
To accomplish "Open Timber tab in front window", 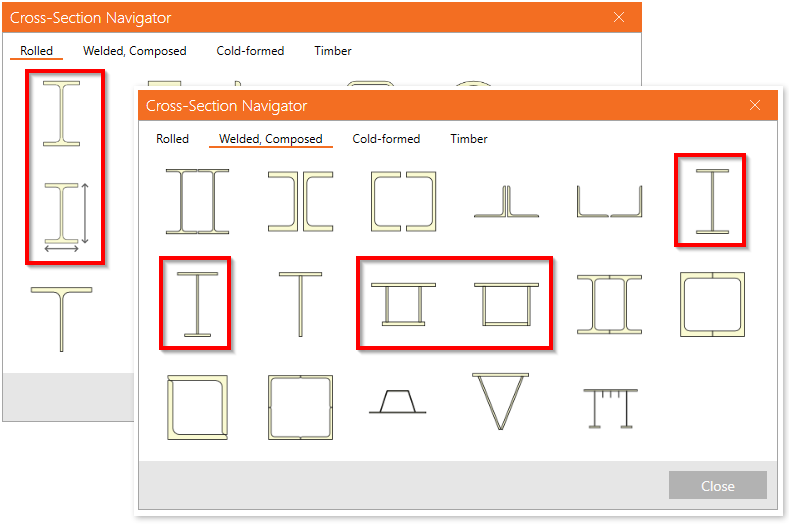I will pos(468,139).
